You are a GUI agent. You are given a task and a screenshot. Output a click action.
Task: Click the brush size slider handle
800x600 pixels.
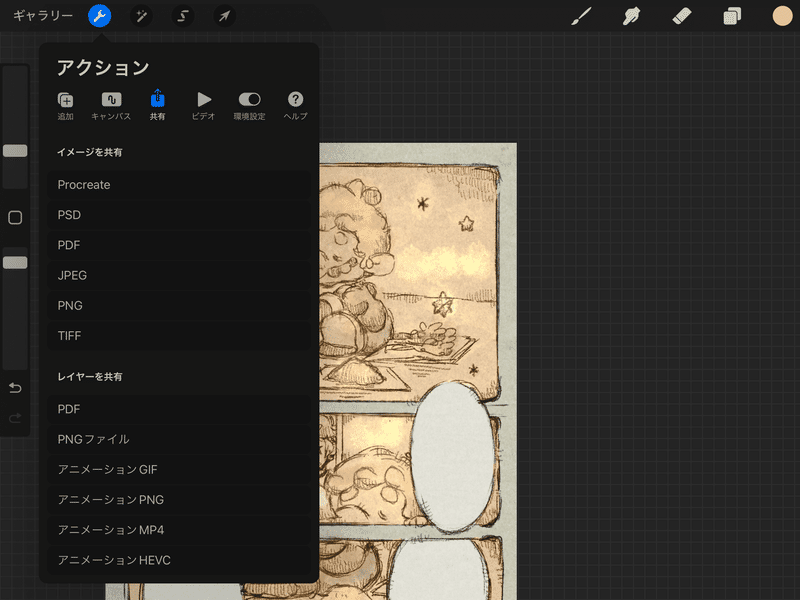[x=15, y=151]
